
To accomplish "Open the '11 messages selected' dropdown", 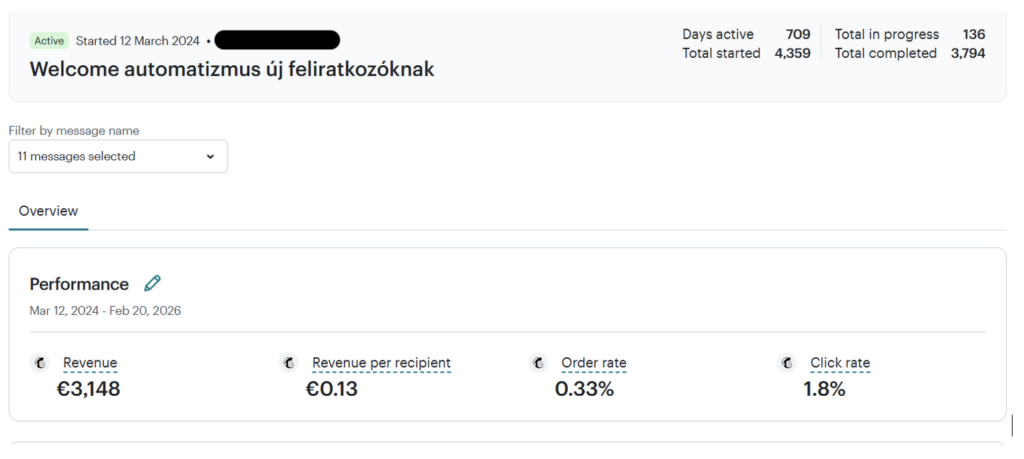I will pos(118,156).
